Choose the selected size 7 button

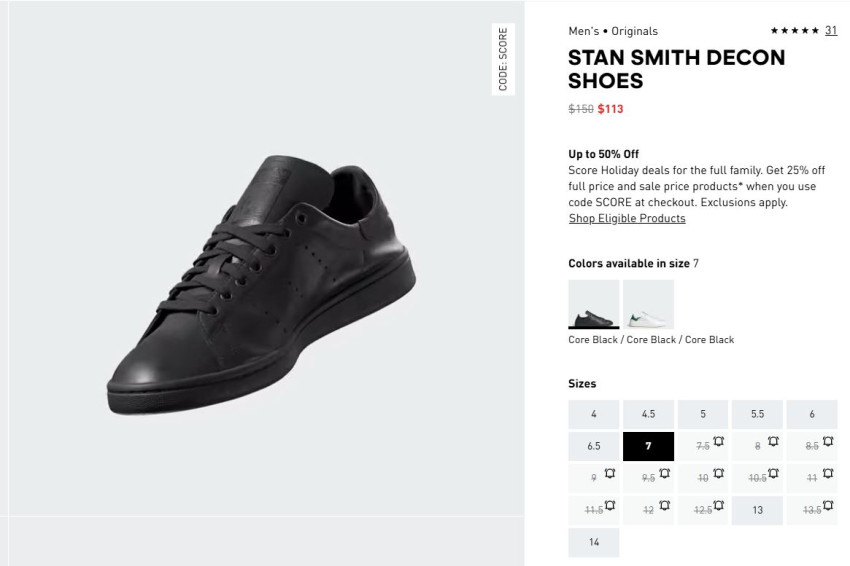tap(648, 446)
